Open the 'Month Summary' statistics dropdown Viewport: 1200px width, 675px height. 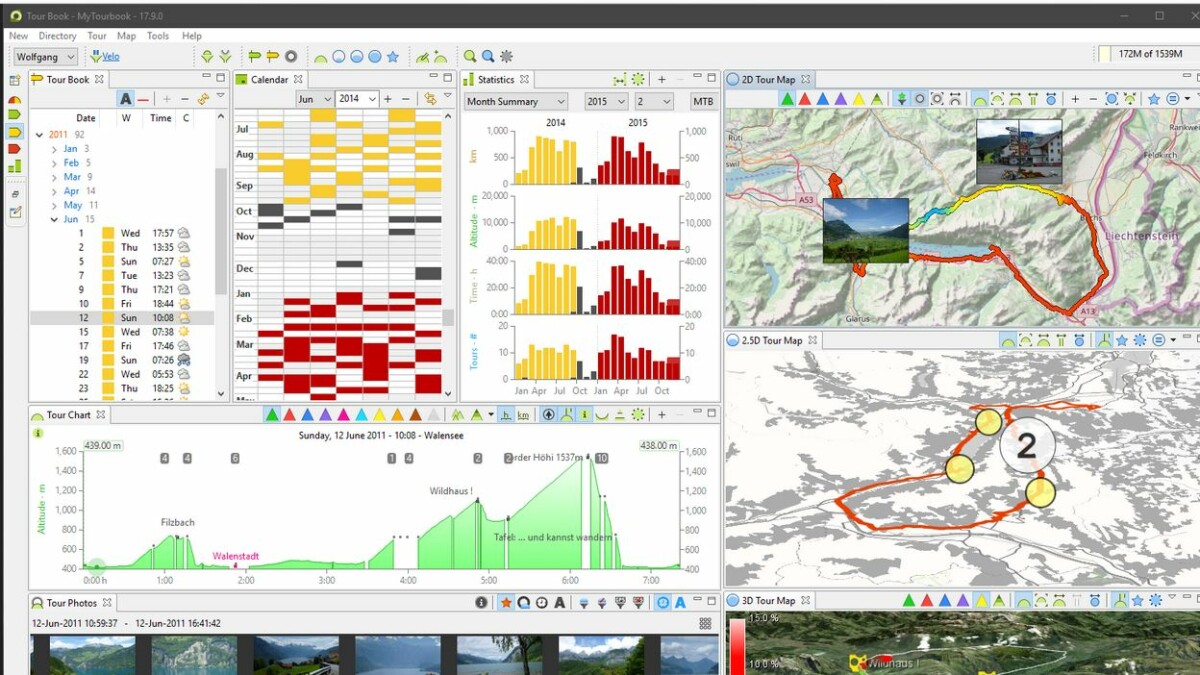[515, 101]
